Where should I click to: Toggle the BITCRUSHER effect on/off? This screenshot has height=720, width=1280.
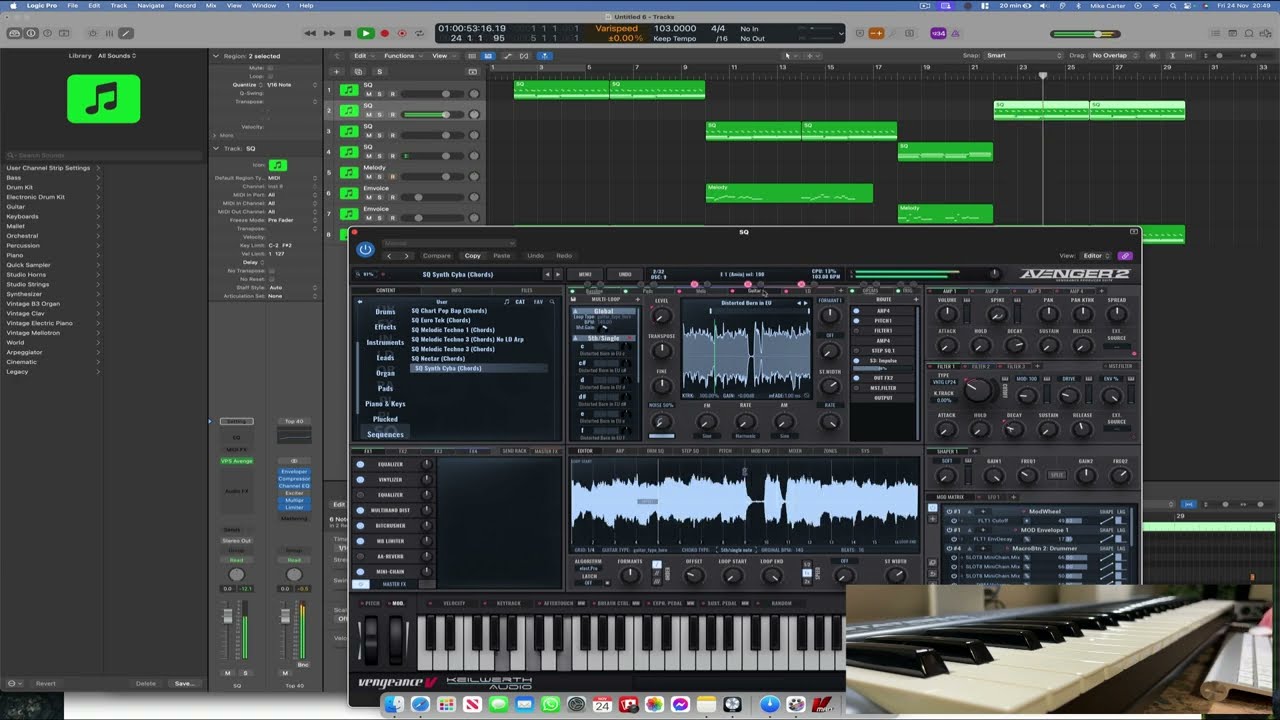click(x=361, y=525)
